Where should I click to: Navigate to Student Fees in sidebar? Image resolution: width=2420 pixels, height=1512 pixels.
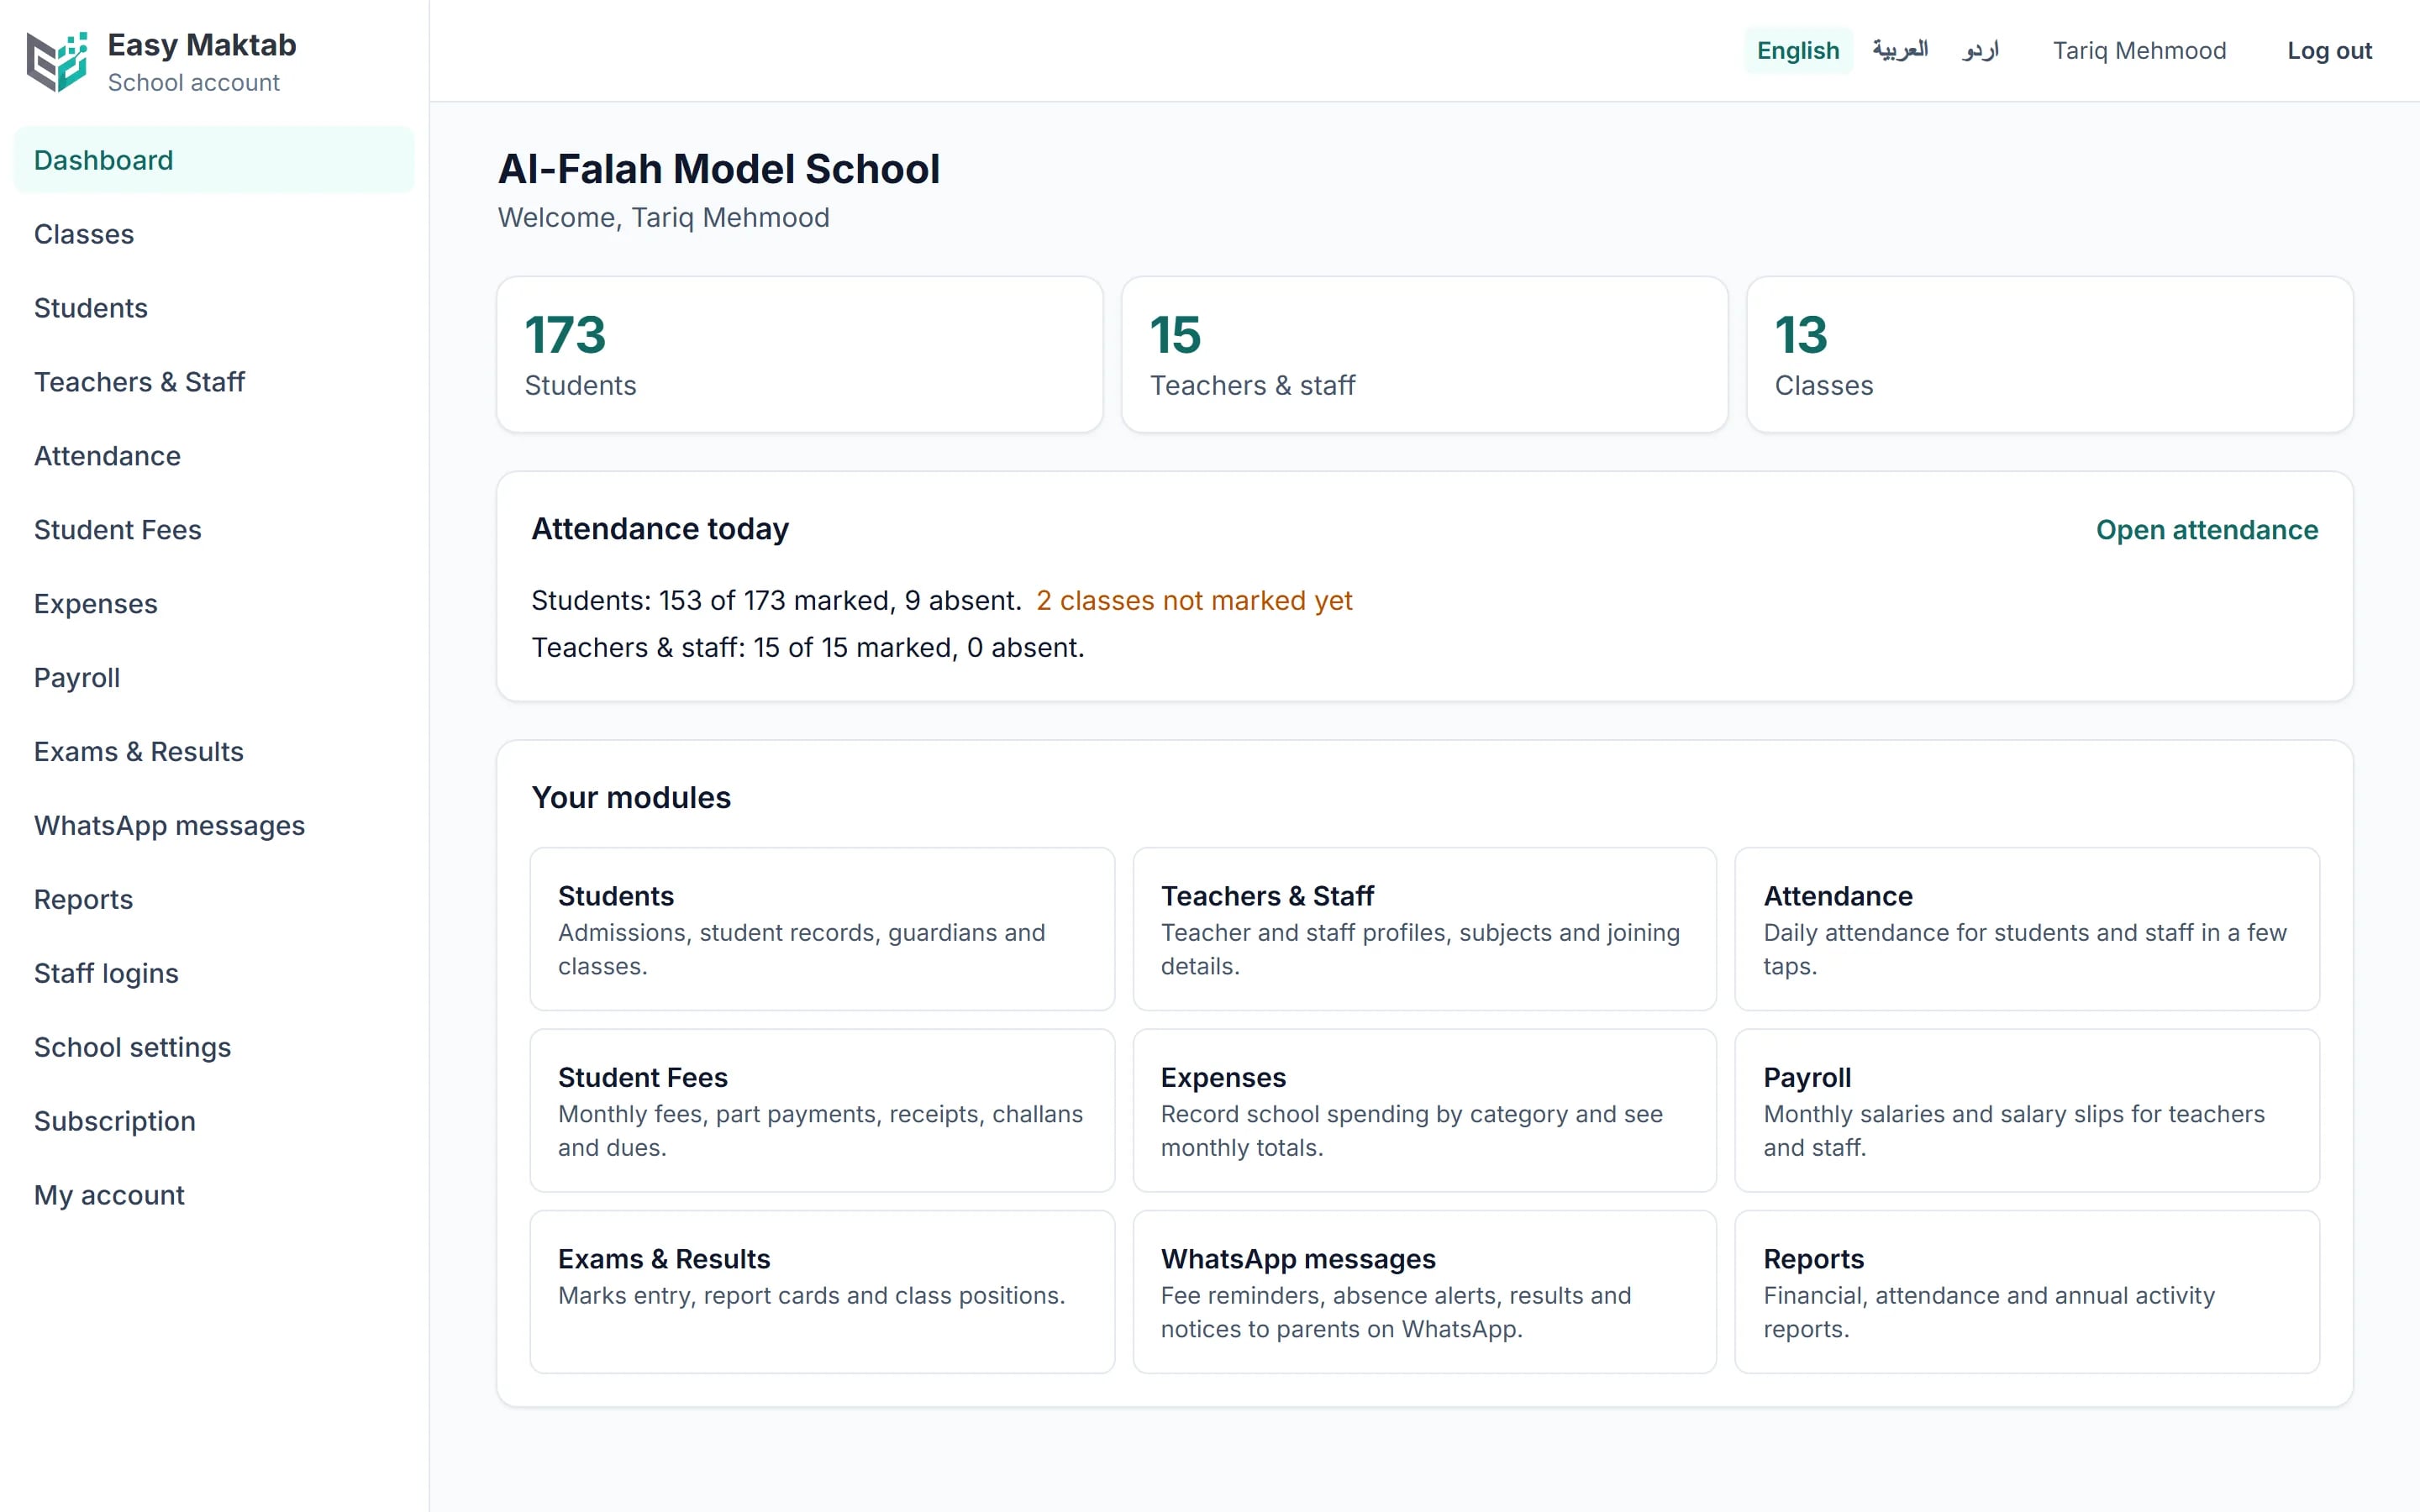point(214,530)
